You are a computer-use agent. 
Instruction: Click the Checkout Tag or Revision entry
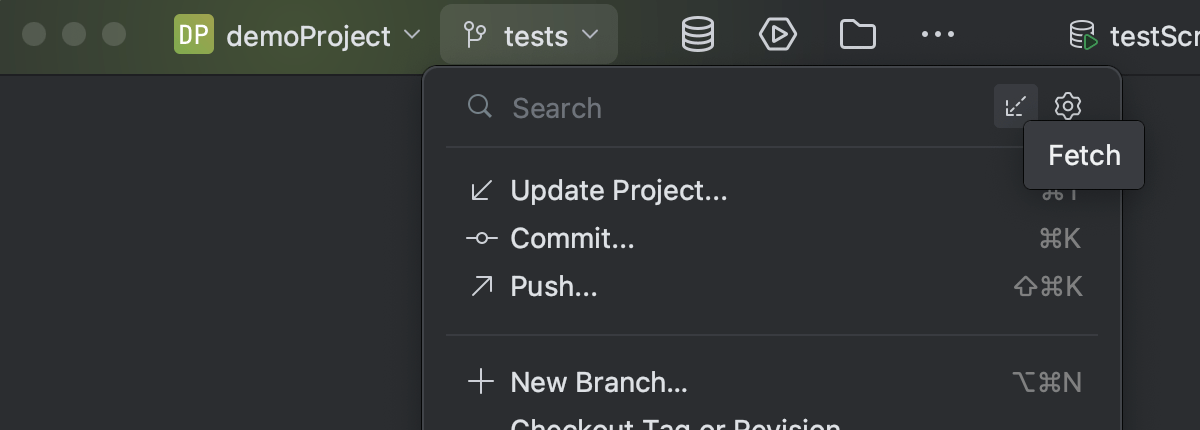point(675,424)
